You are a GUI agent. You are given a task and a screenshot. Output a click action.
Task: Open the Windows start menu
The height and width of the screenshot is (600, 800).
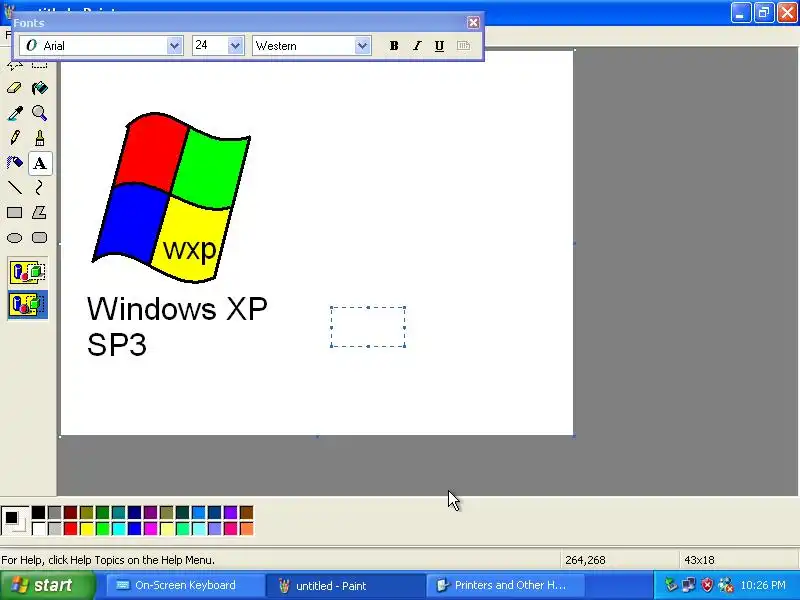tap(47, 585)
